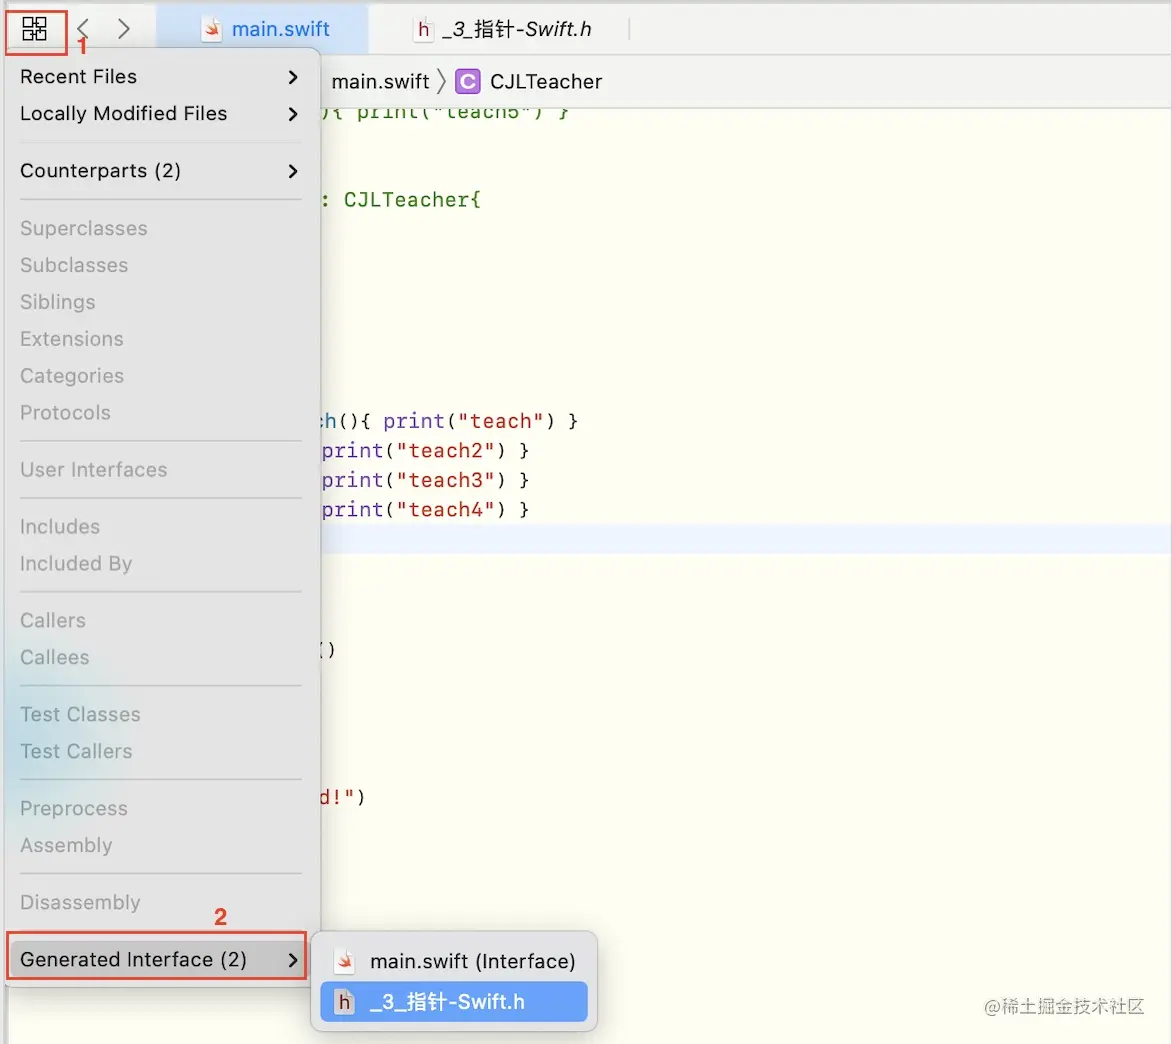Select the Test Callers menu entry
This screenshot has height=1044, width=1172.
pyautogui.click(x=76, y=751)
